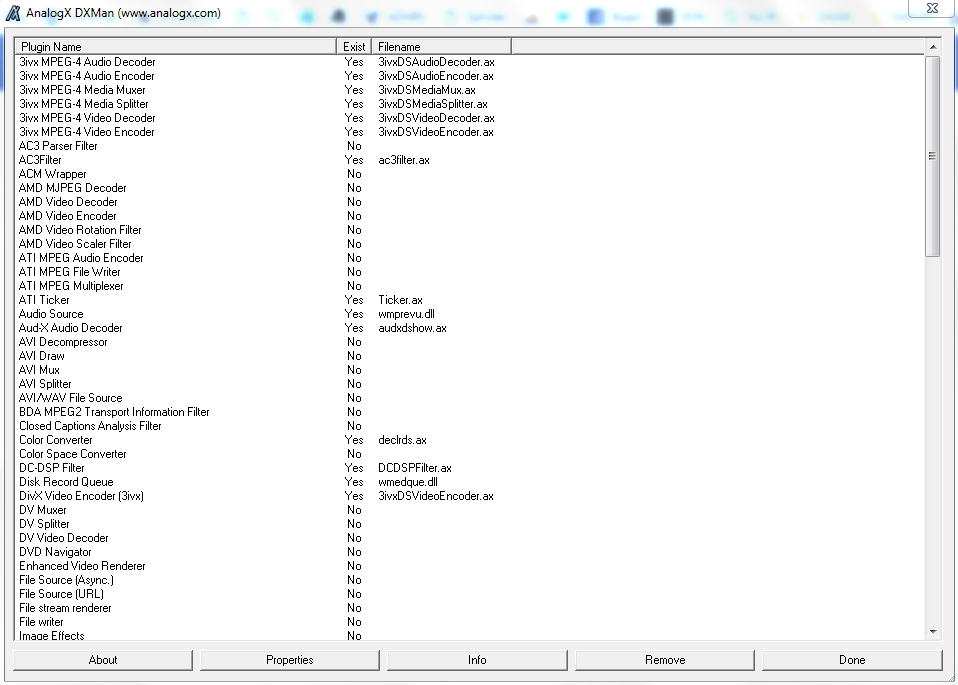Click filename Ticker.ax
The height and width of the screenshot is (685, 958).
tap(400, 300)
